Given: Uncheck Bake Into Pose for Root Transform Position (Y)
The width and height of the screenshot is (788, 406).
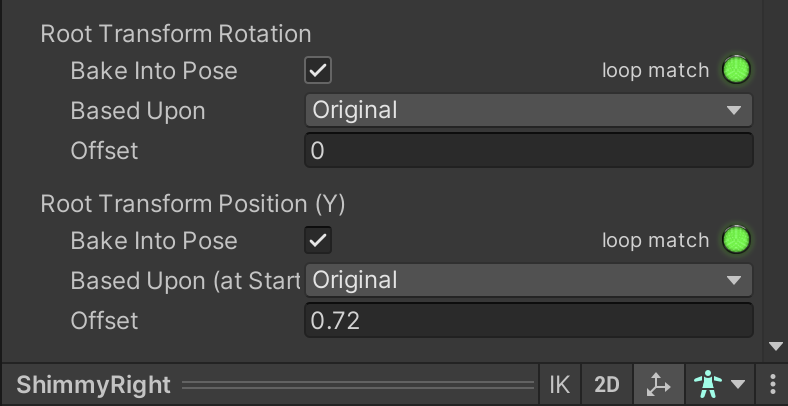Looking at the screenshot, I should click(318, 241).
